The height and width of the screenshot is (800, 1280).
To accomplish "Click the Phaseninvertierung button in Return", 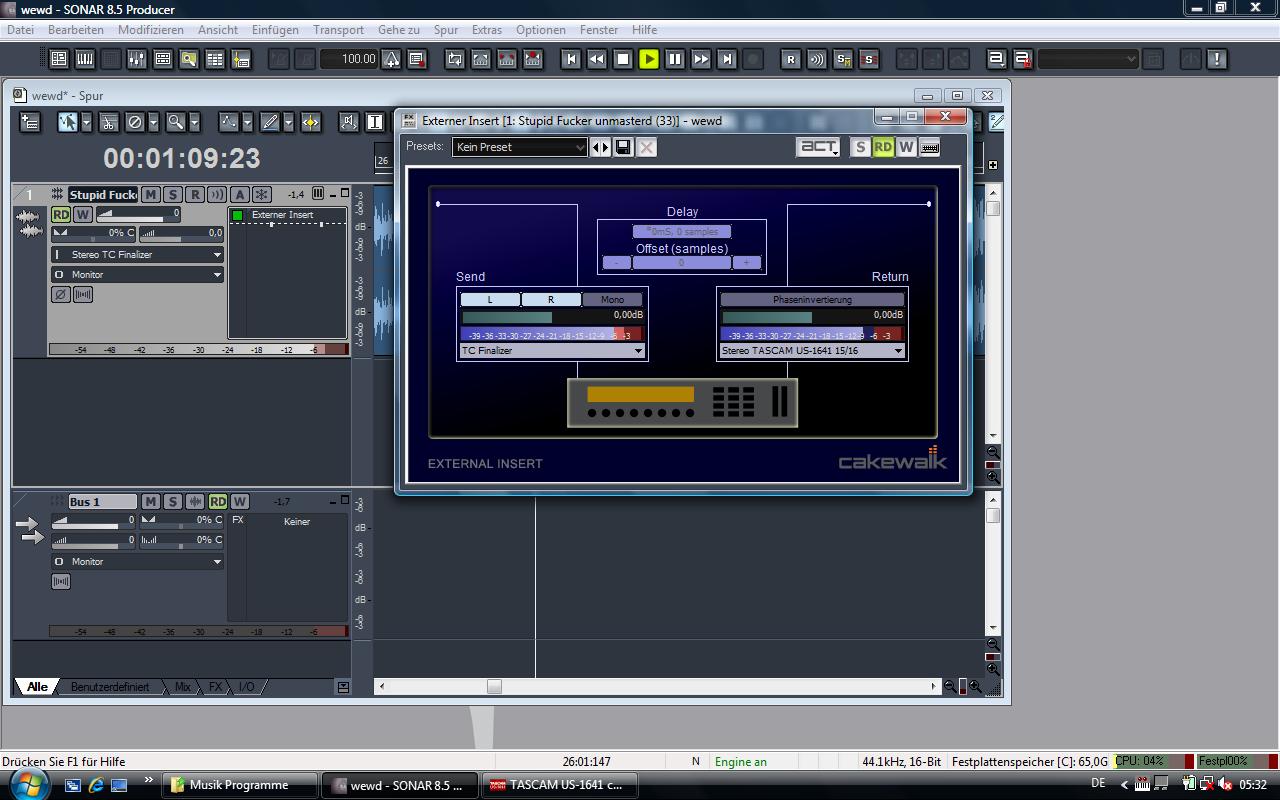I will (x=812, y=299).
